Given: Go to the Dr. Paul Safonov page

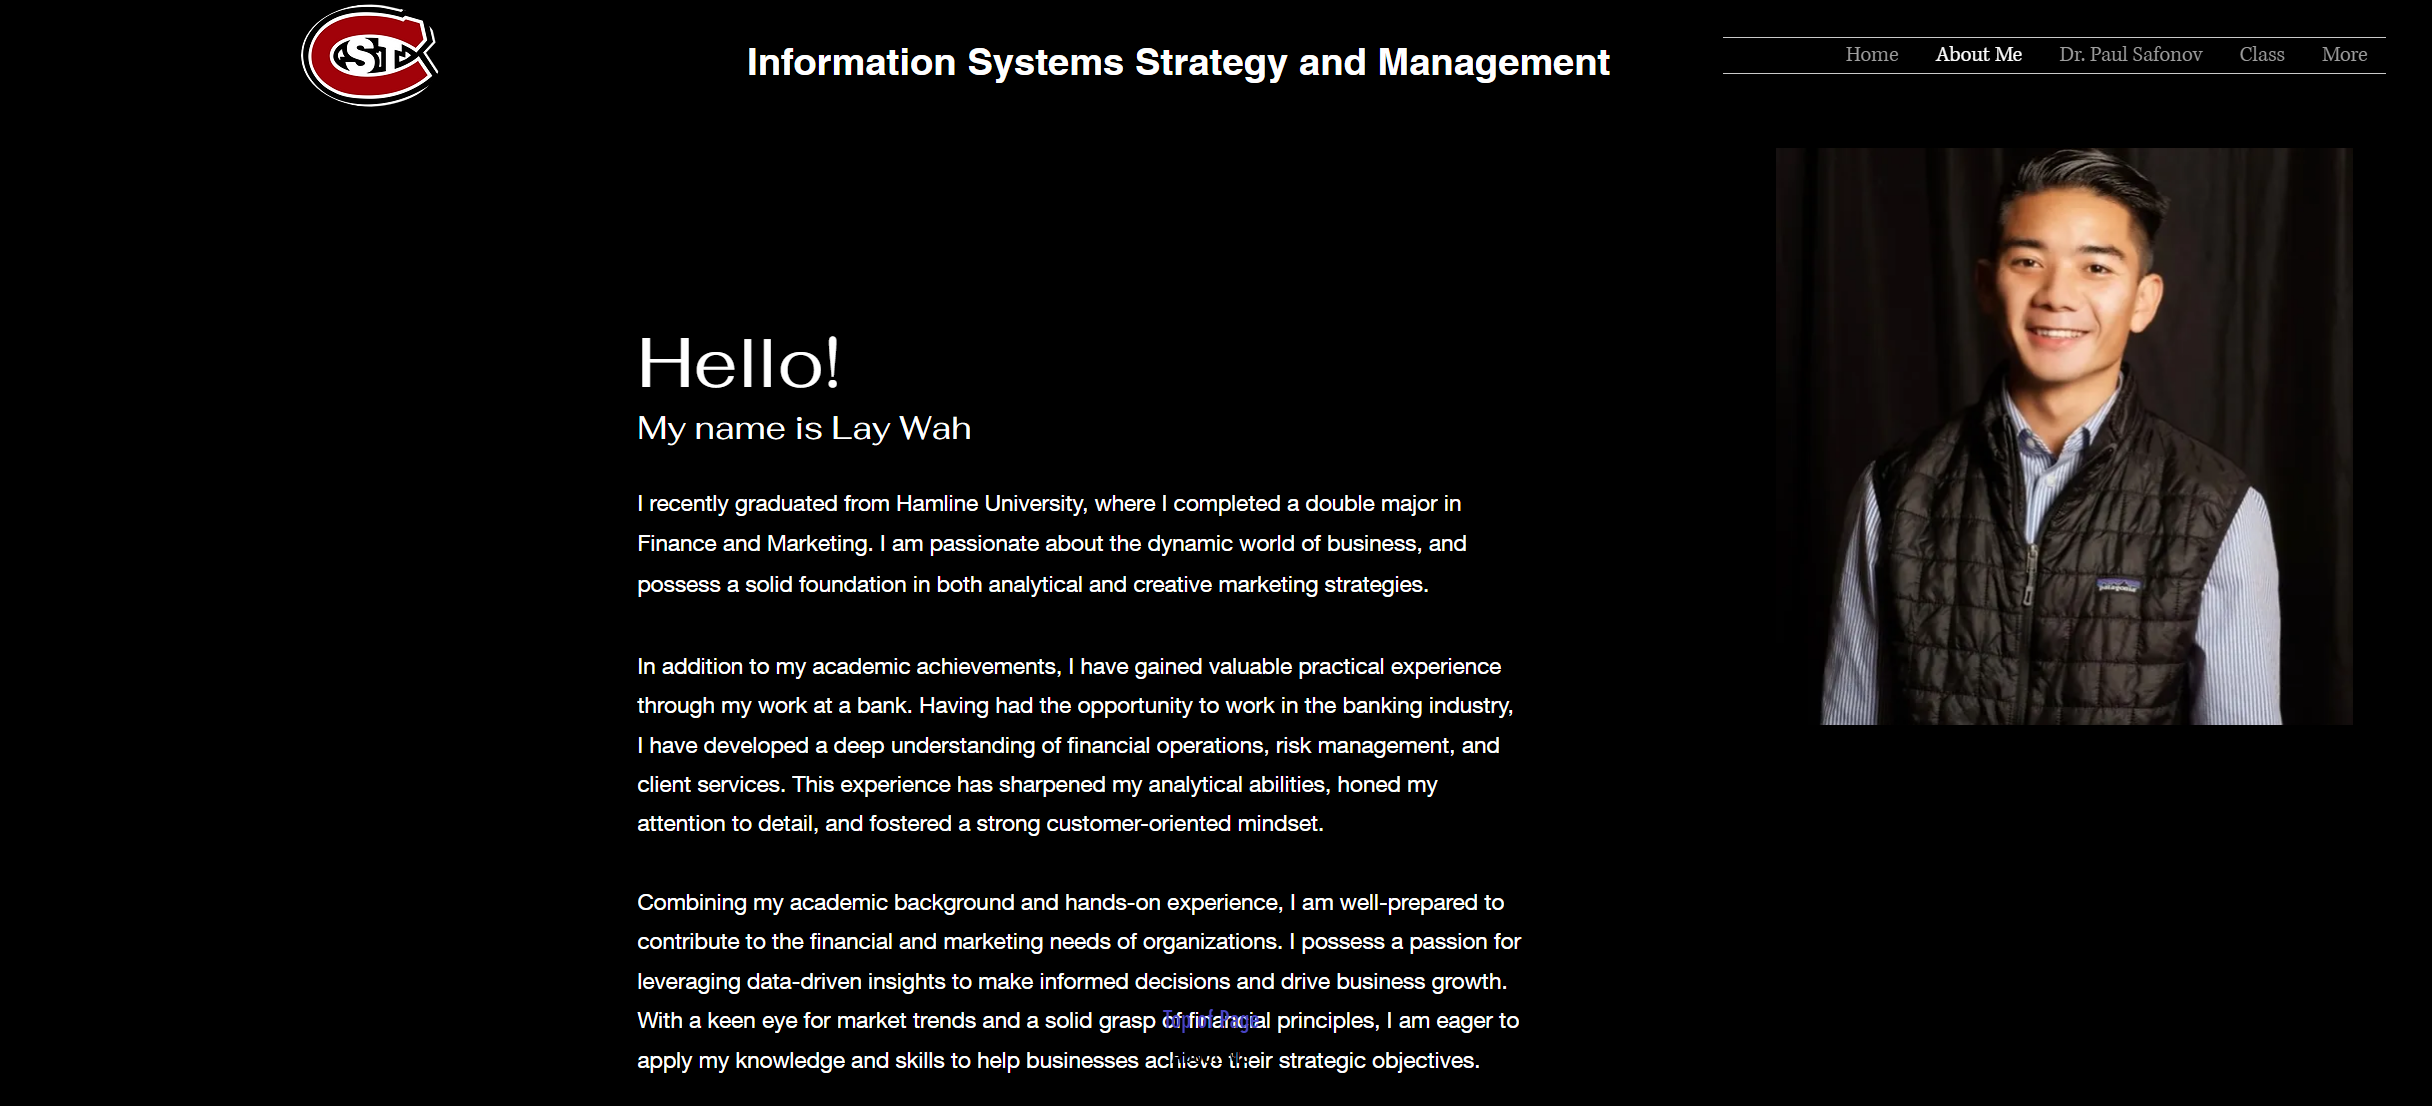Looking at the screenshot, I should [2130, 55].
